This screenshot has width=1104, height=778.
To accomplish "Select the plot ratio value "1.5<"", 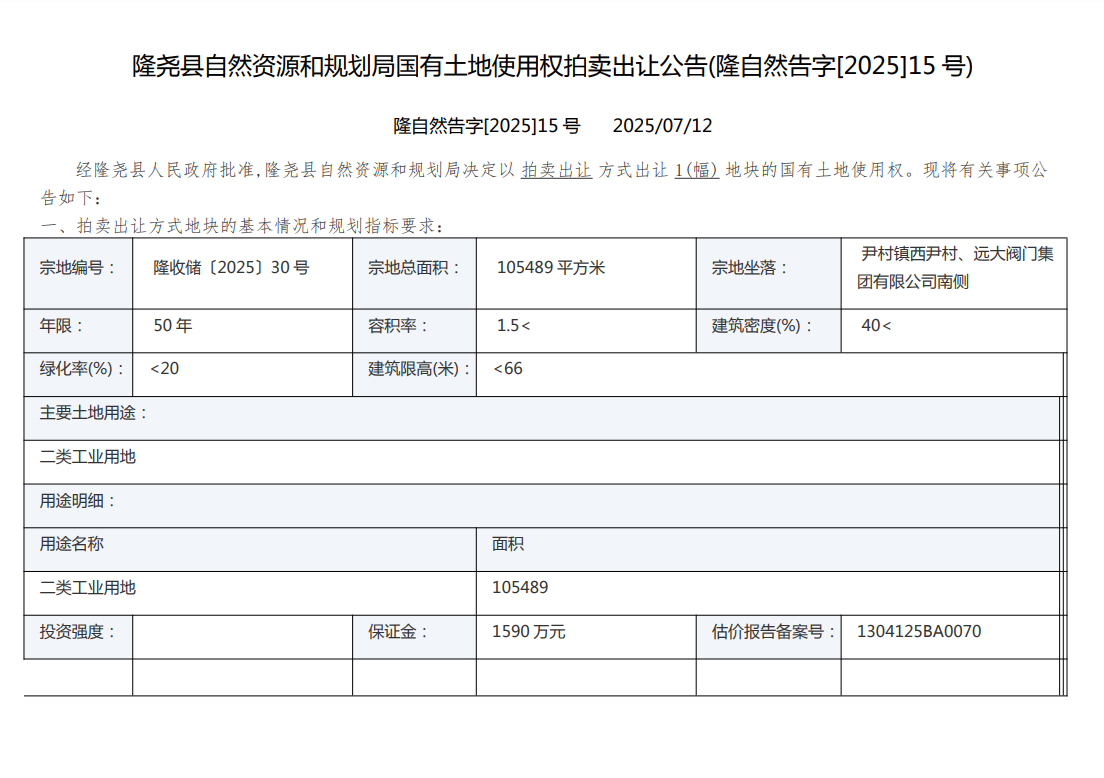I will click(513, 325).
